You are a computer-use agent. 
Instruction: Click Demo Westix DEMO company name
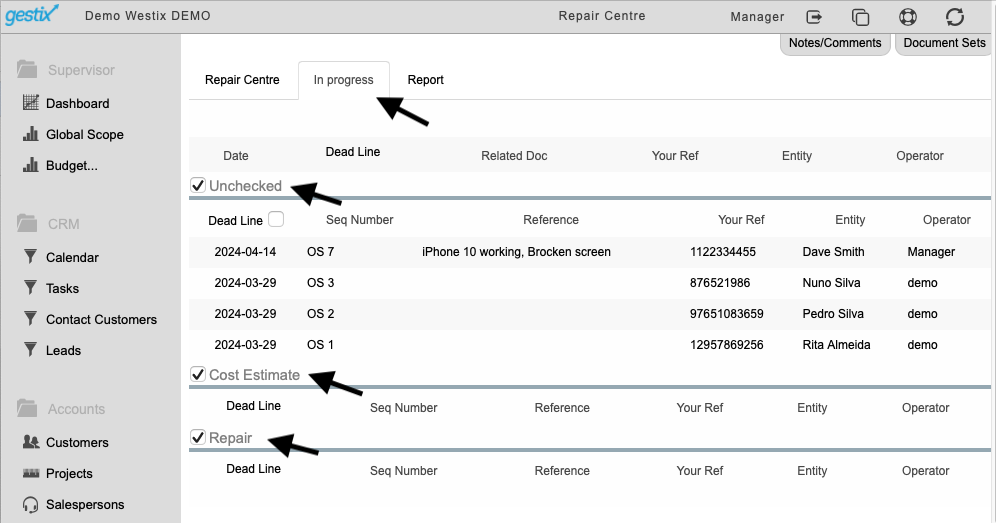pos(147,16)
